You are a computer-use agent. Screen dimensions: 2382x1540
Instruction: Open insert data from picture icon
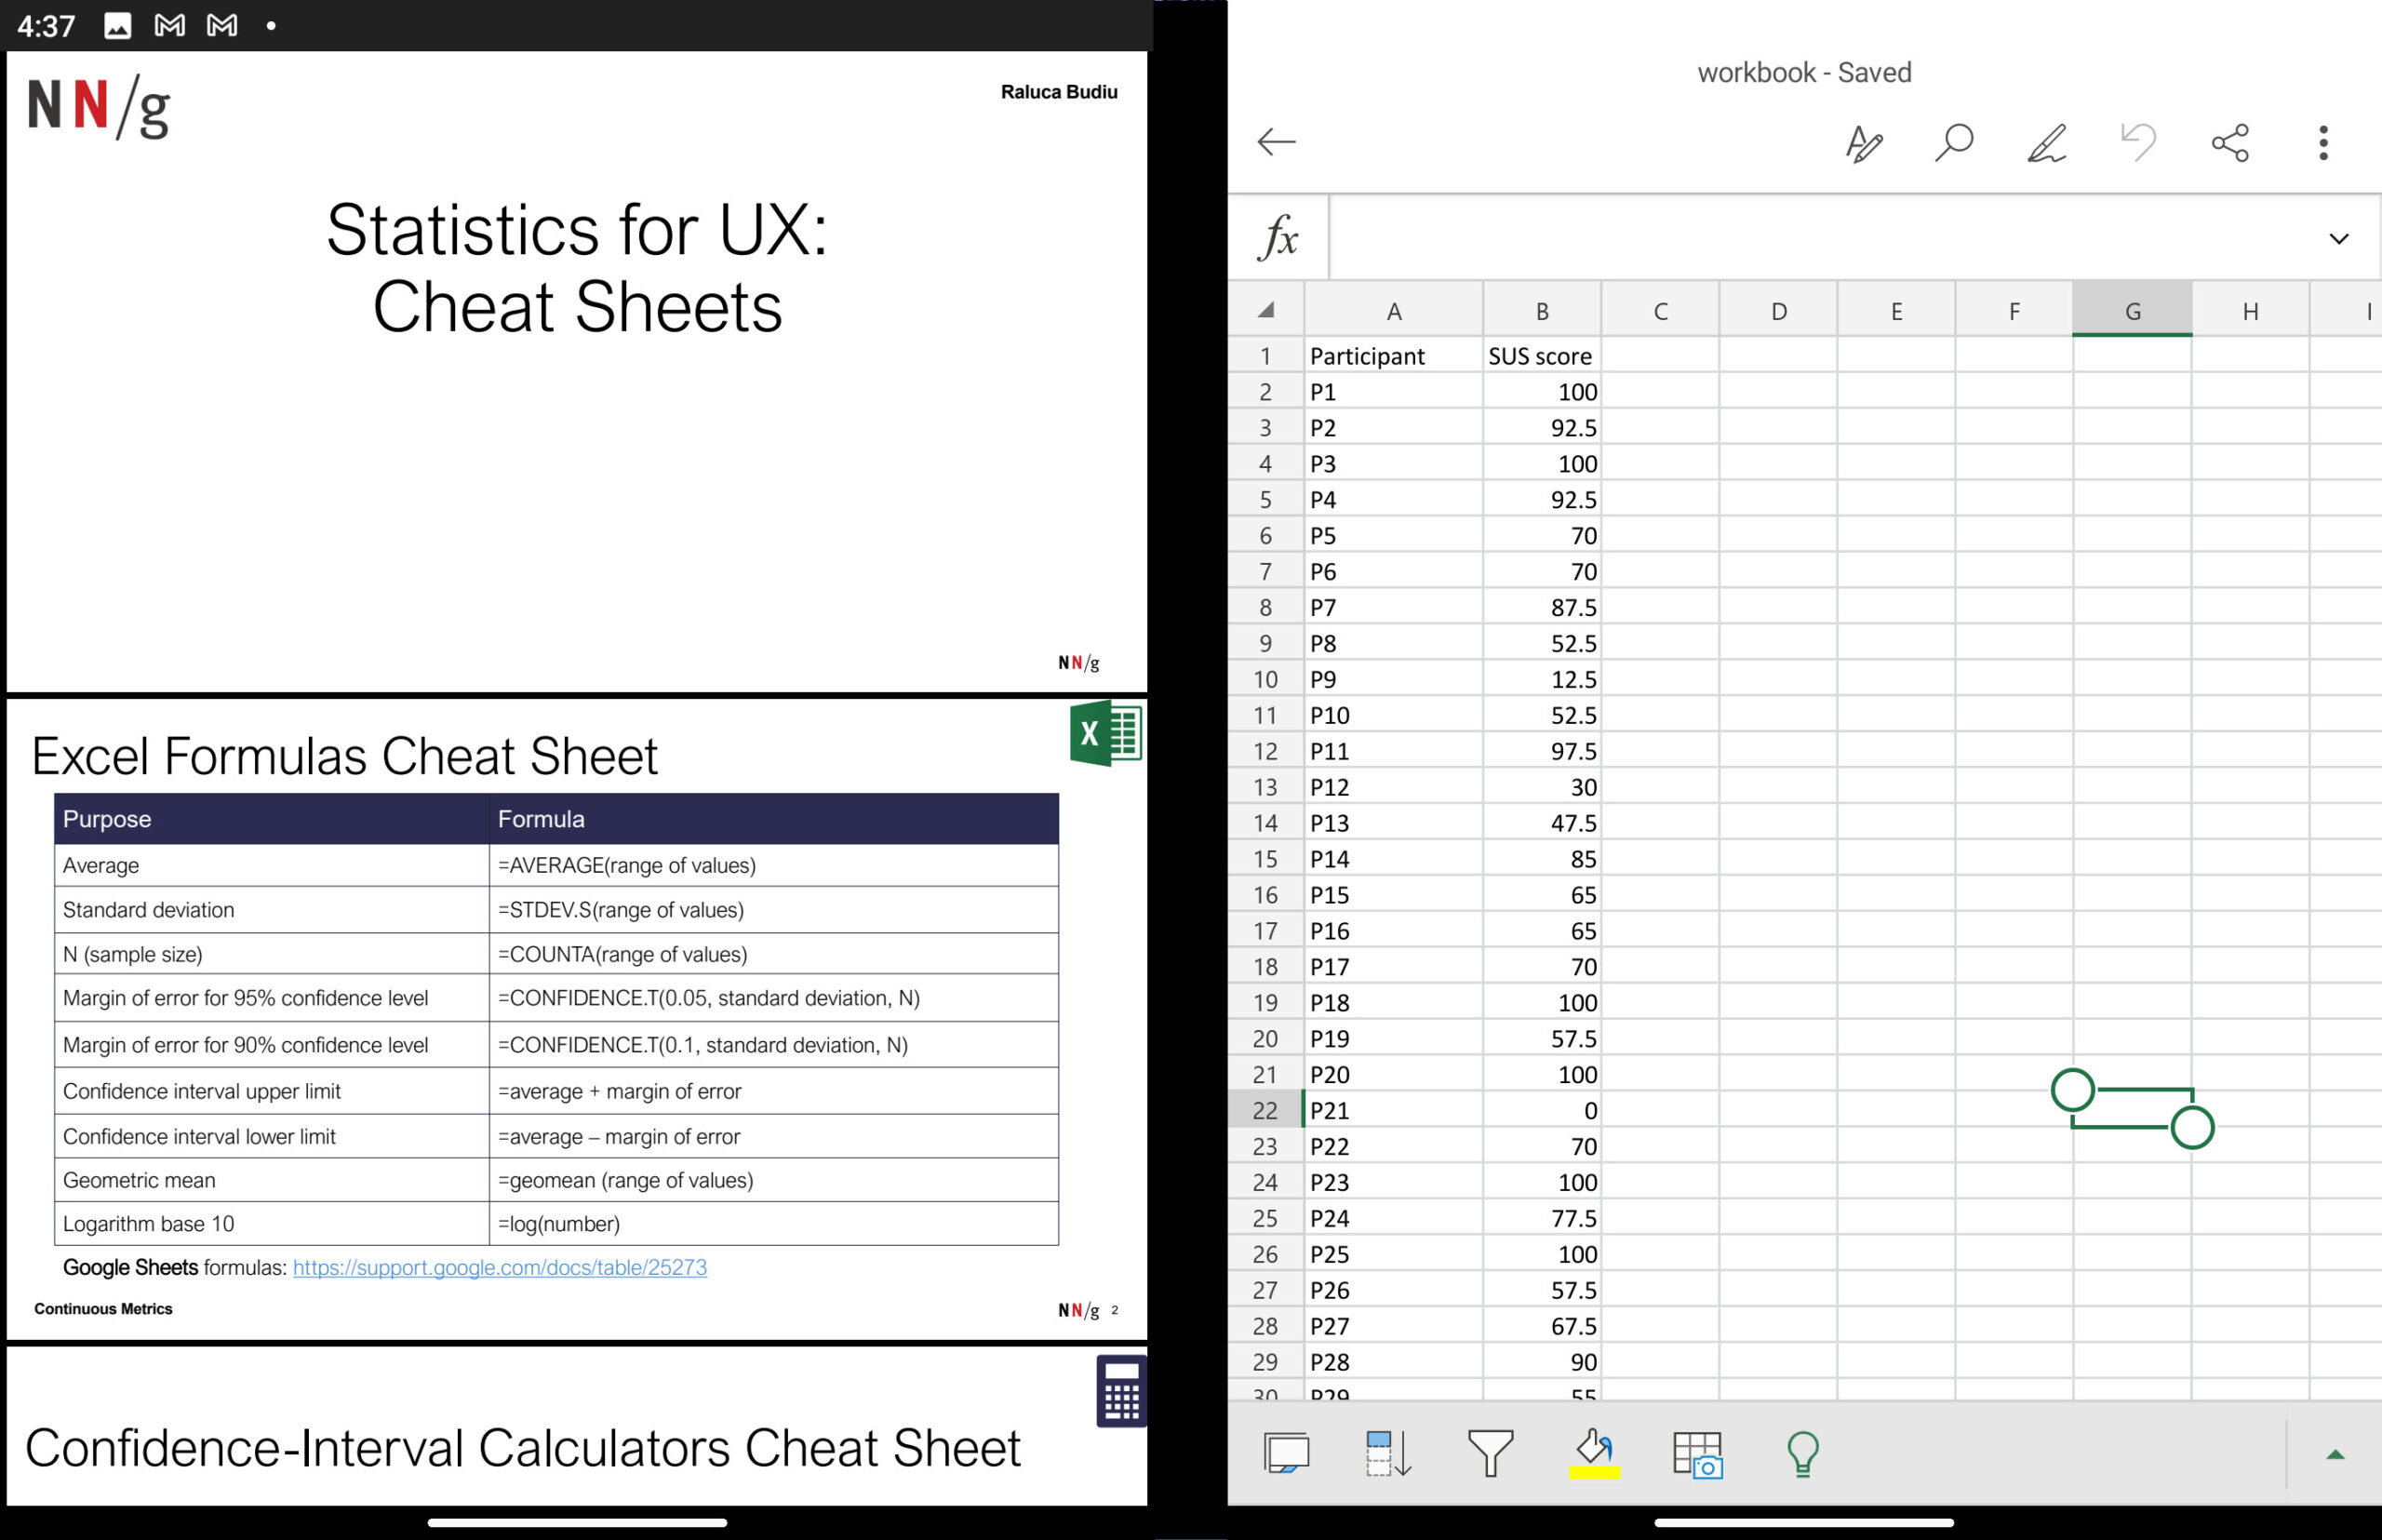coord(1697,1454)
